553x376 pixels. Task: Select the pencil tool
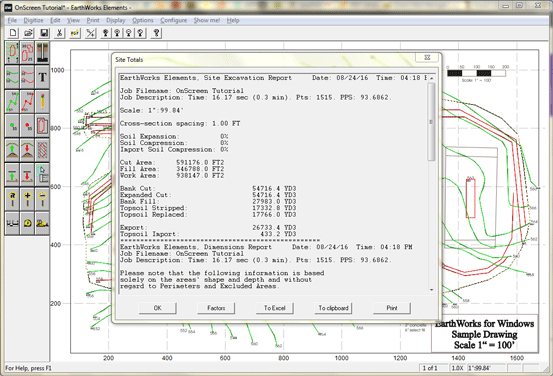coord(42,102)
